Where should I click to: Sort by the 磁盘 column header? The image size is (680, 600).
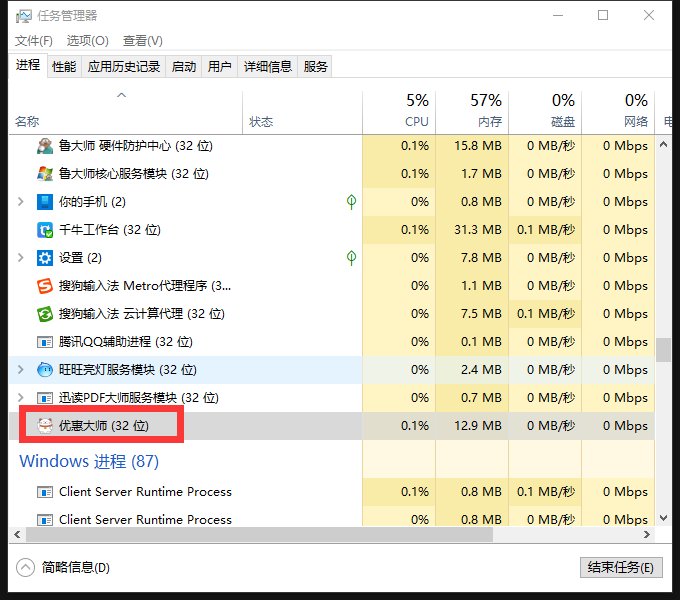(x=545, y=112)
